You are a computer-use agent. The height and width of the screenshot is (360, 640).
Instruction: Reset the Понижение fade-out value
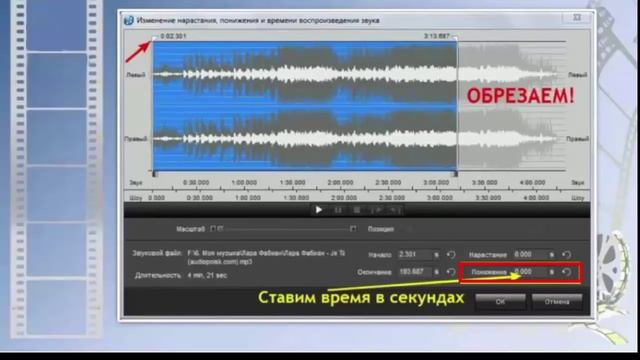566,272
